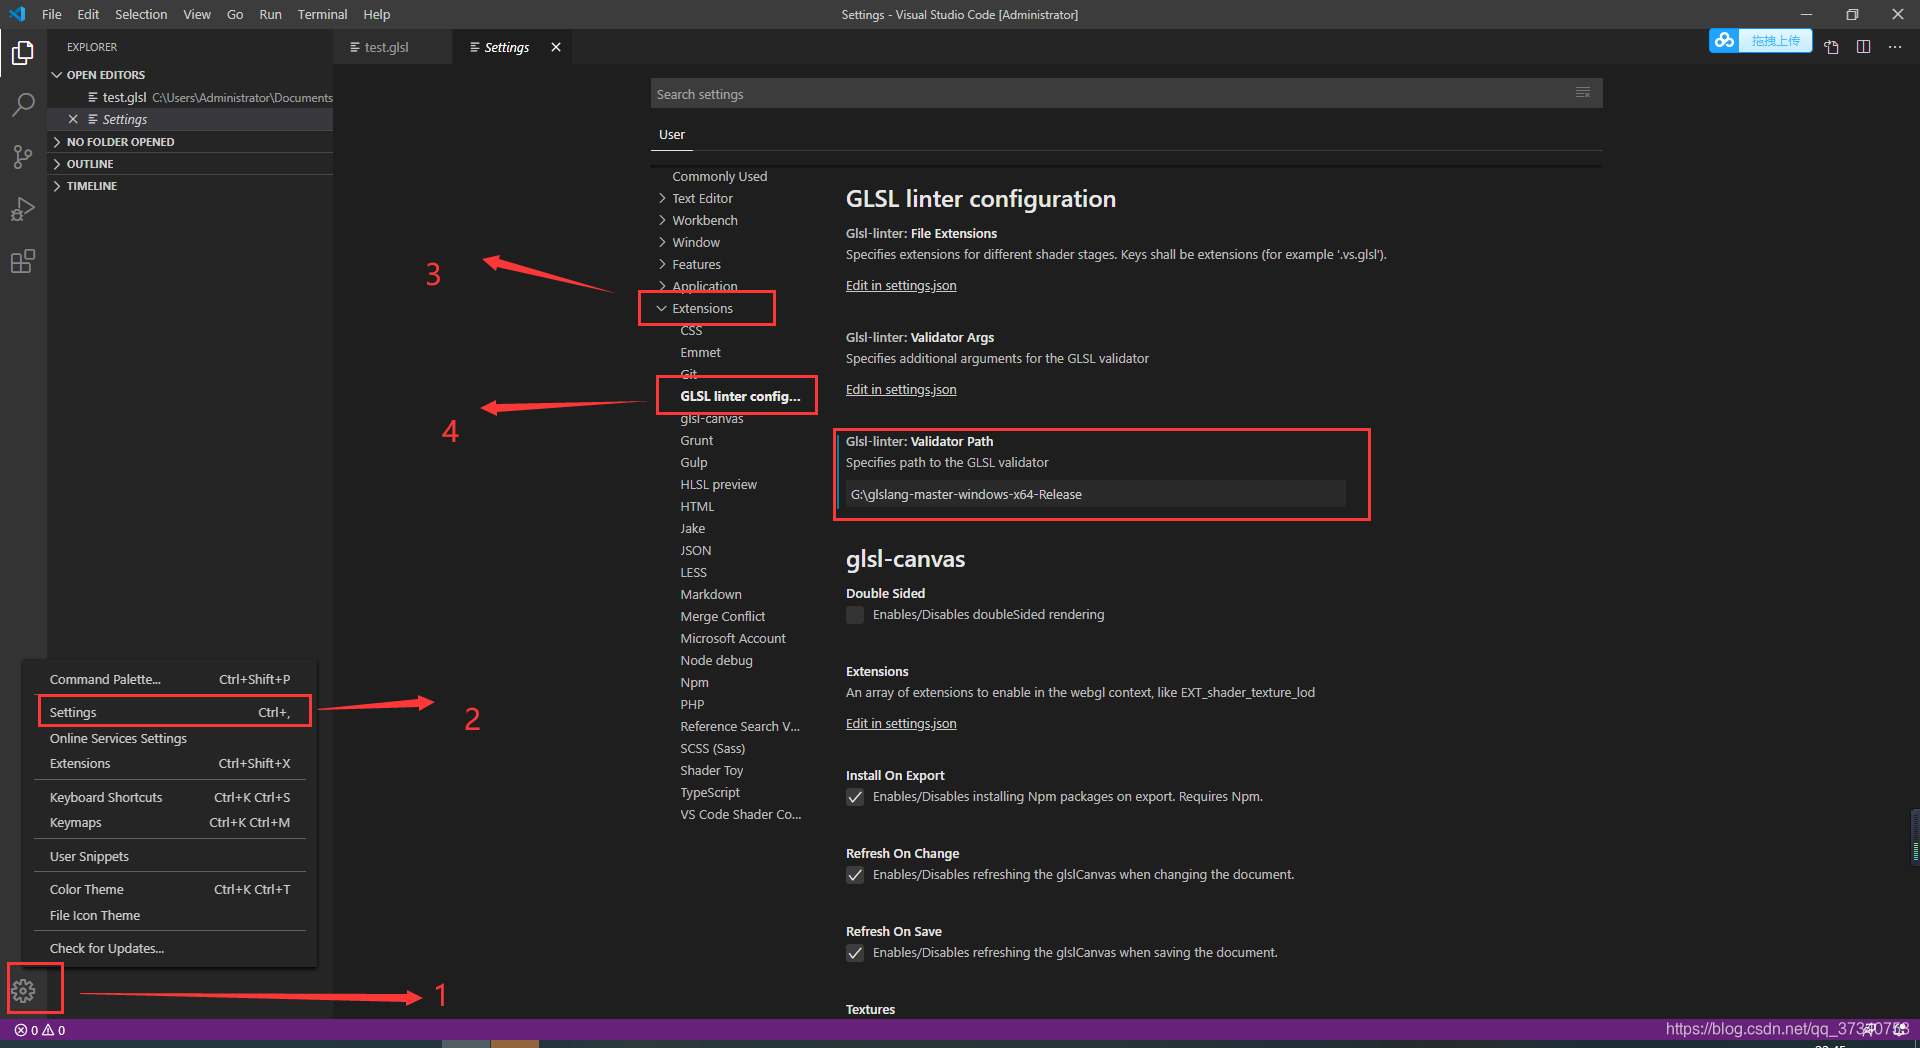1920x1048 pixels.
Task: Open the Selection menu
Action: (141, 14)
